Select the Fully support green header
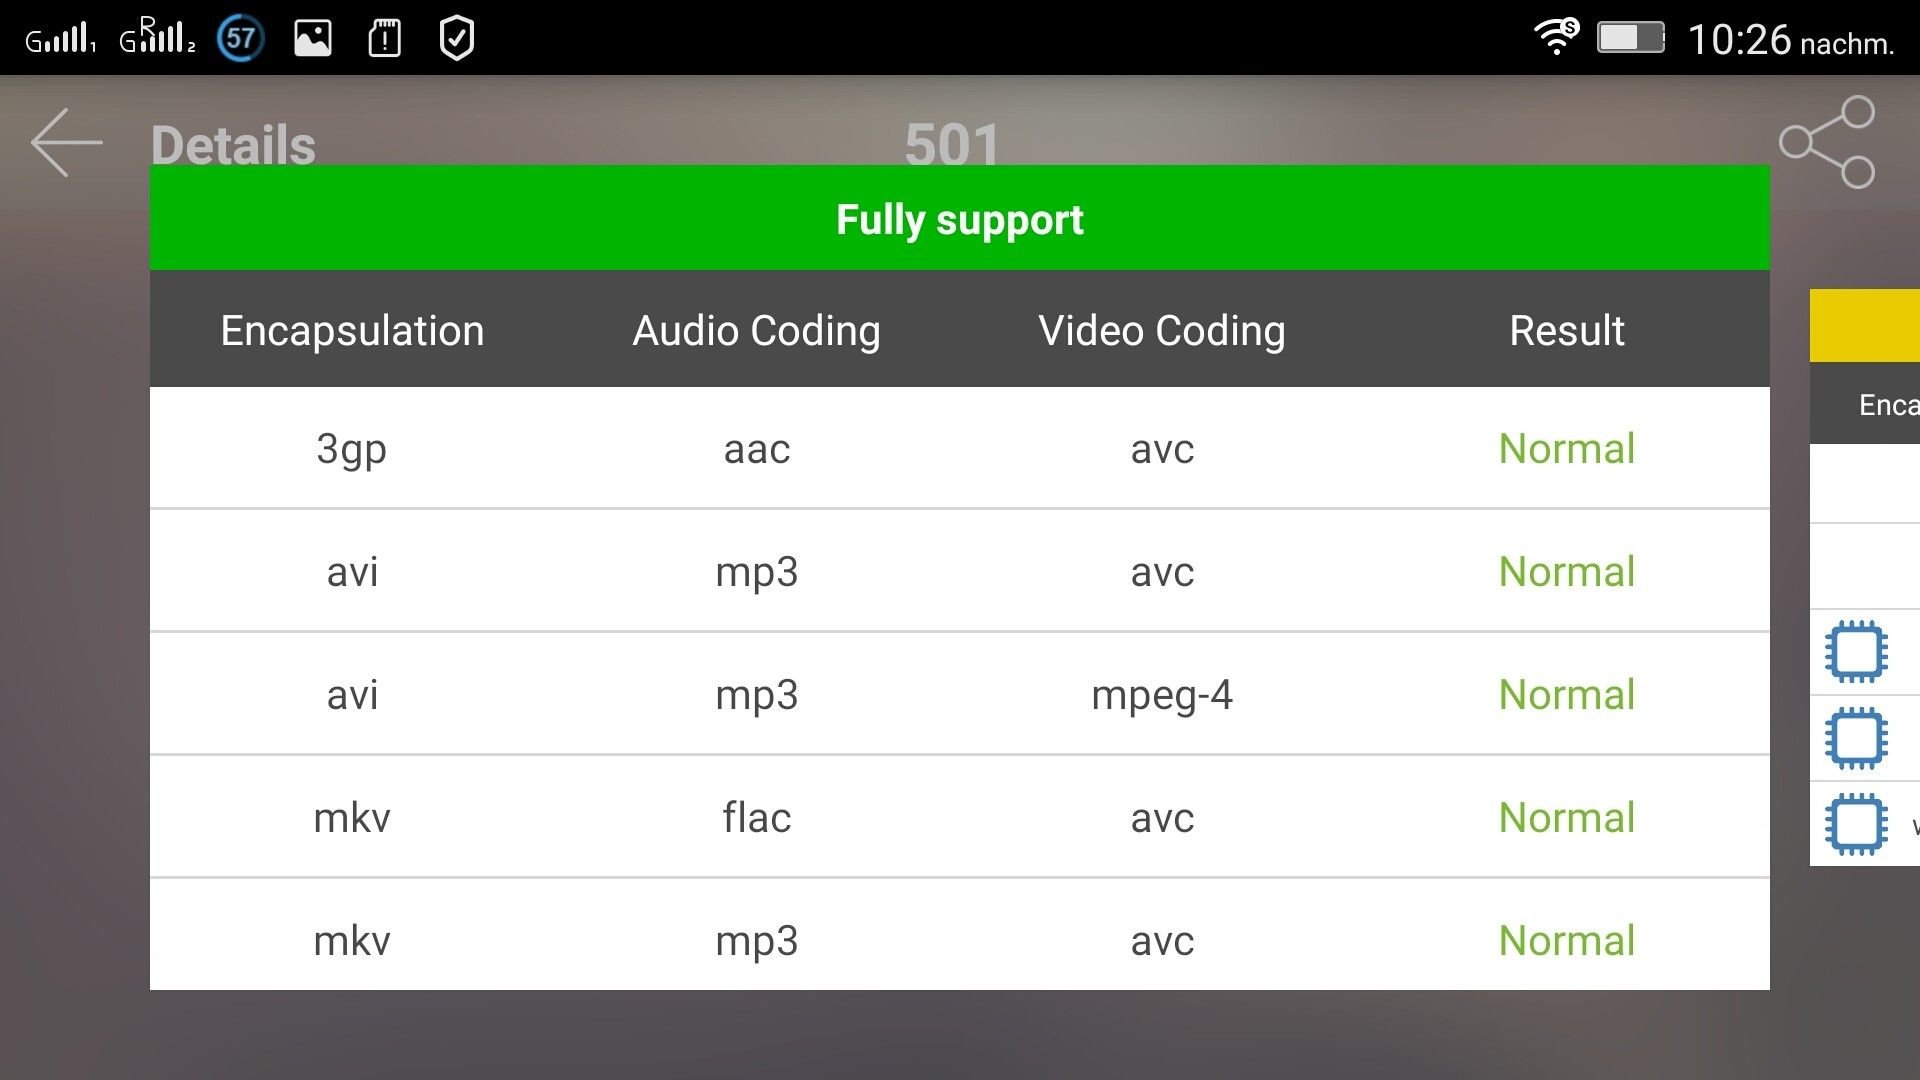Viewport: 1920px width, 1080px height. [x=960, y=218]
